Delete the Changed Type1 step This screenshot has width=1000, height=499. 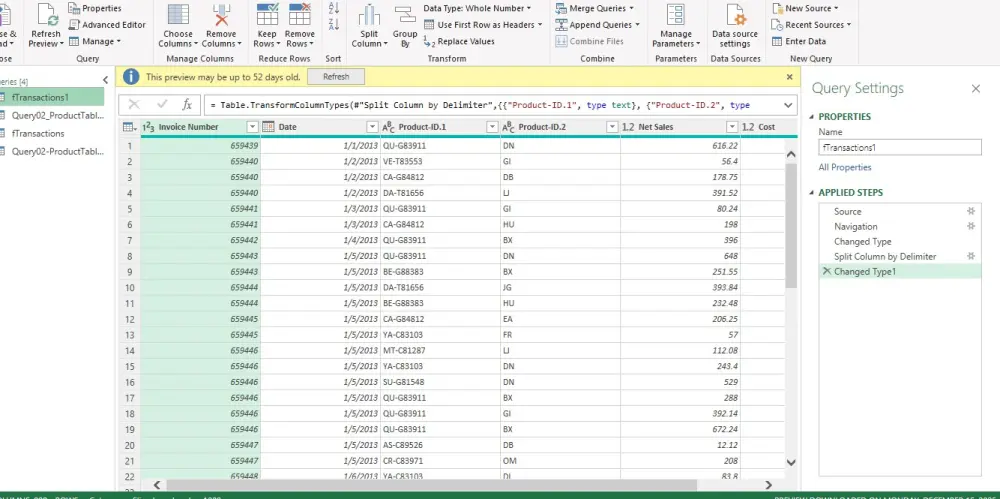pos(827,271)
